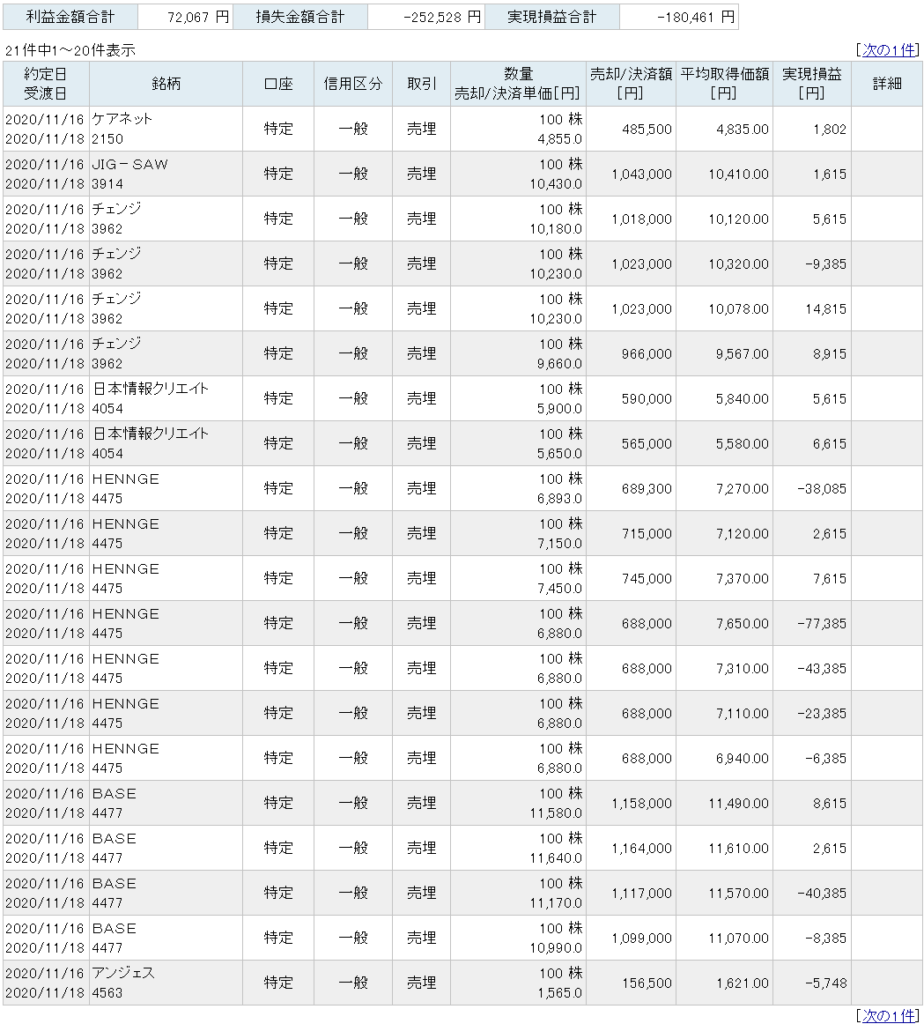Click the 7,615 realized profit
924x1024 pixels.
click(x=829, y=579)
